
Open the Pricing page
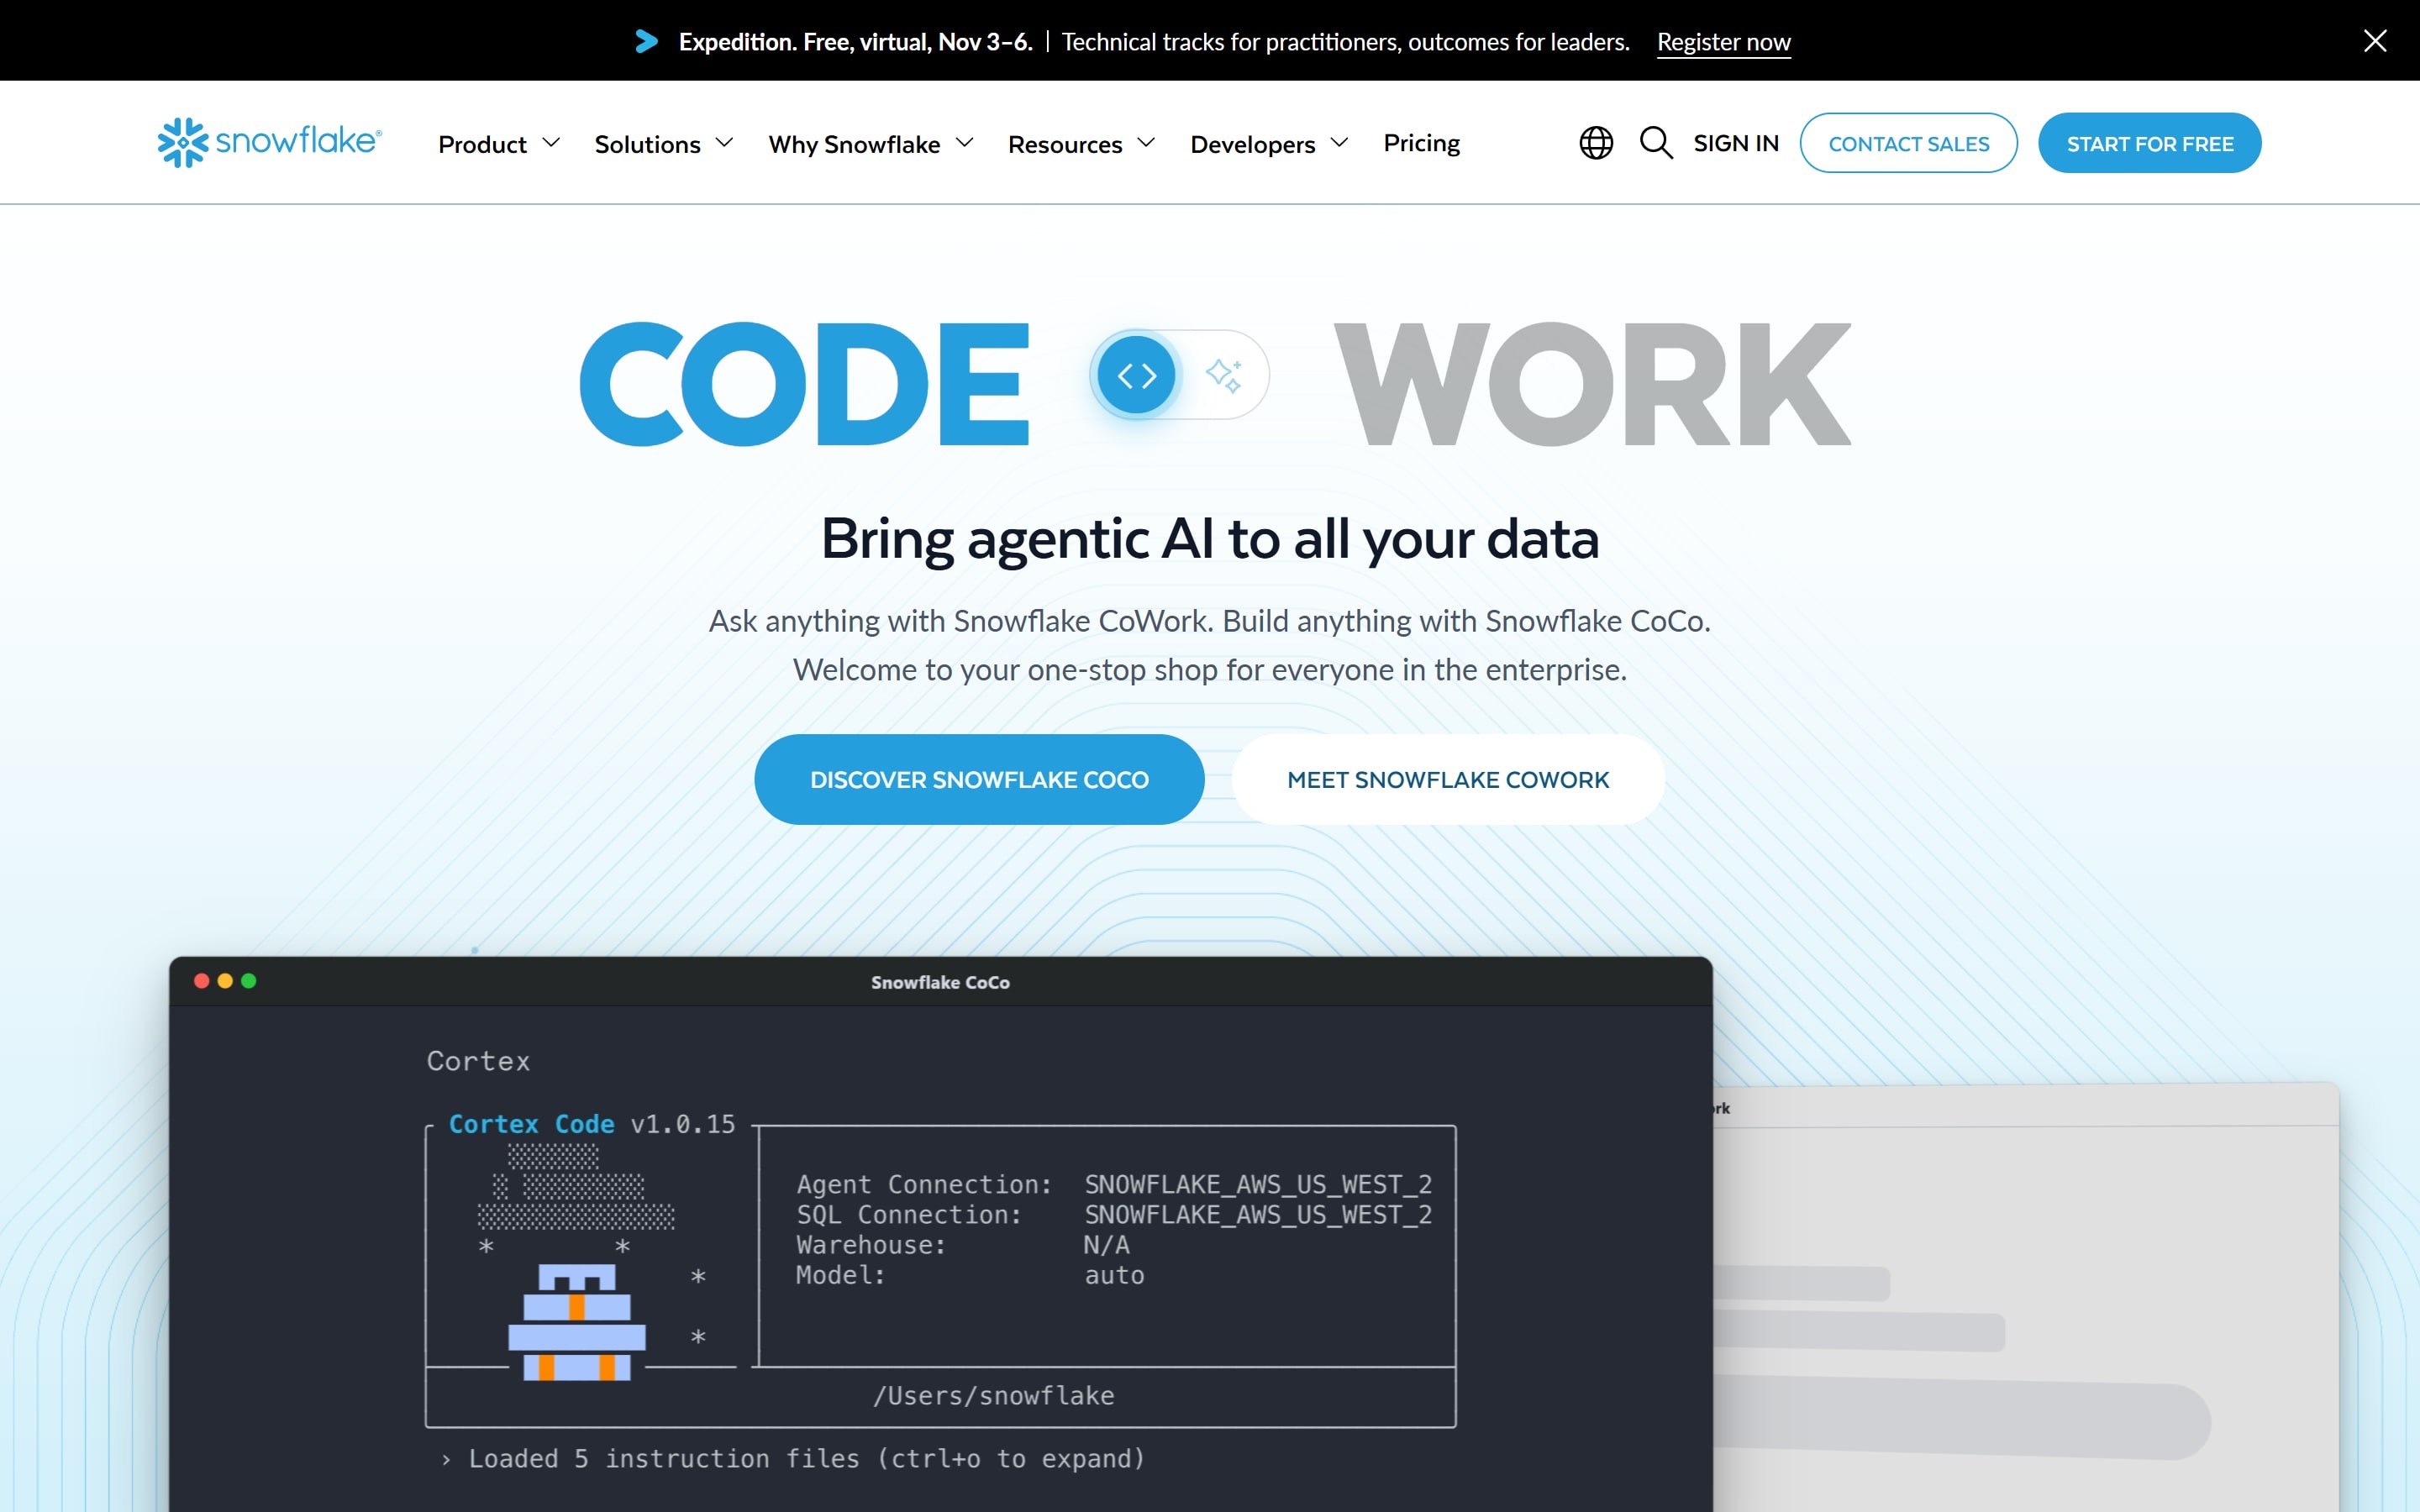tap(1421, 143)
